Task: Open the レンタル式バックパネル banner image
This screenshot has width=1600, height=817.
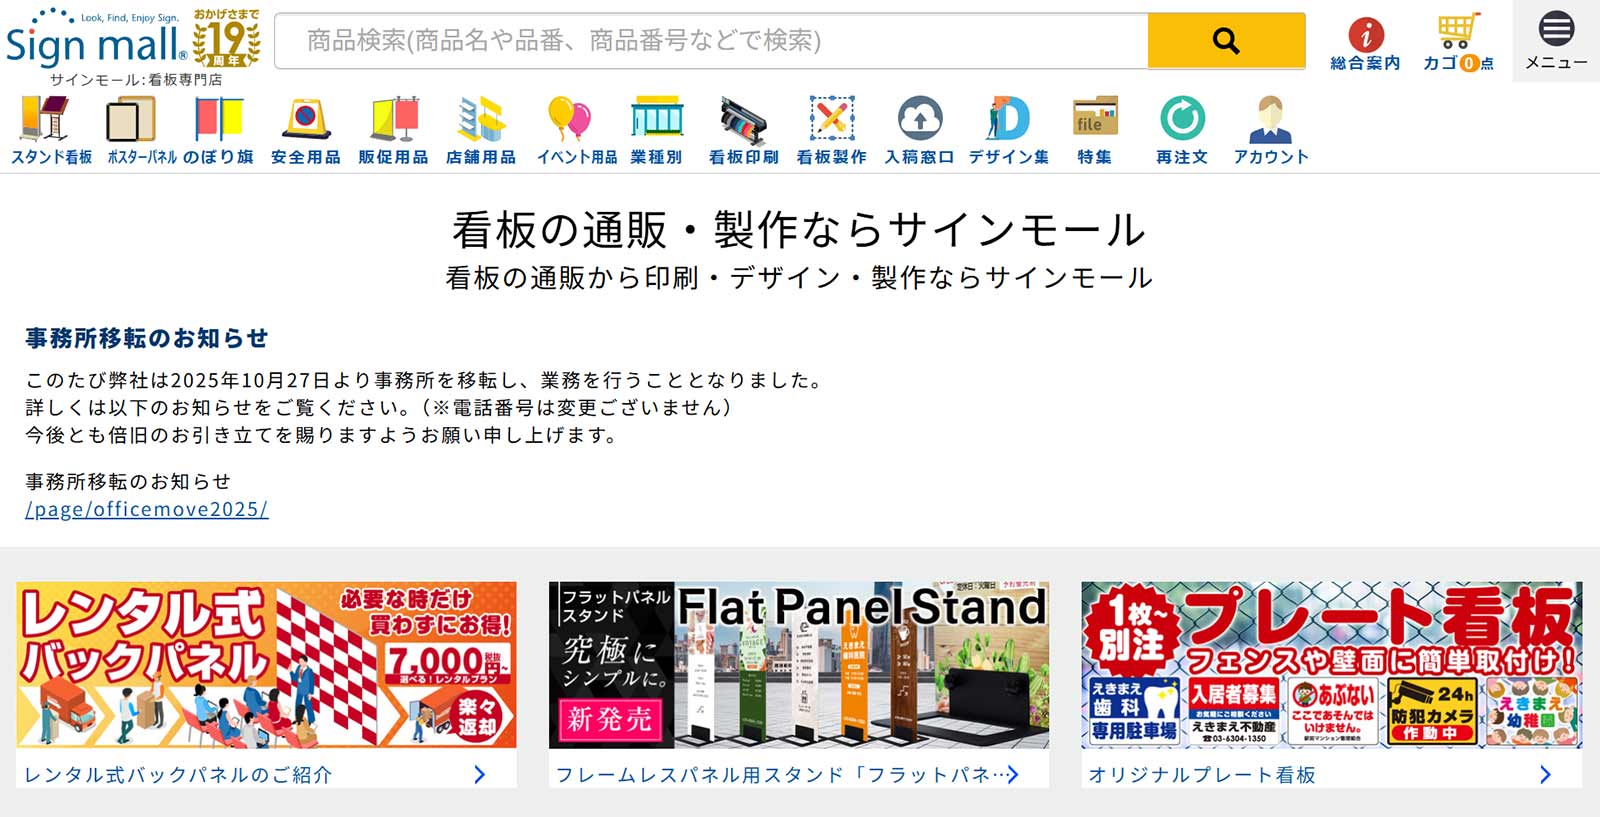Action: pyautogui.click(x=266, y=665)
